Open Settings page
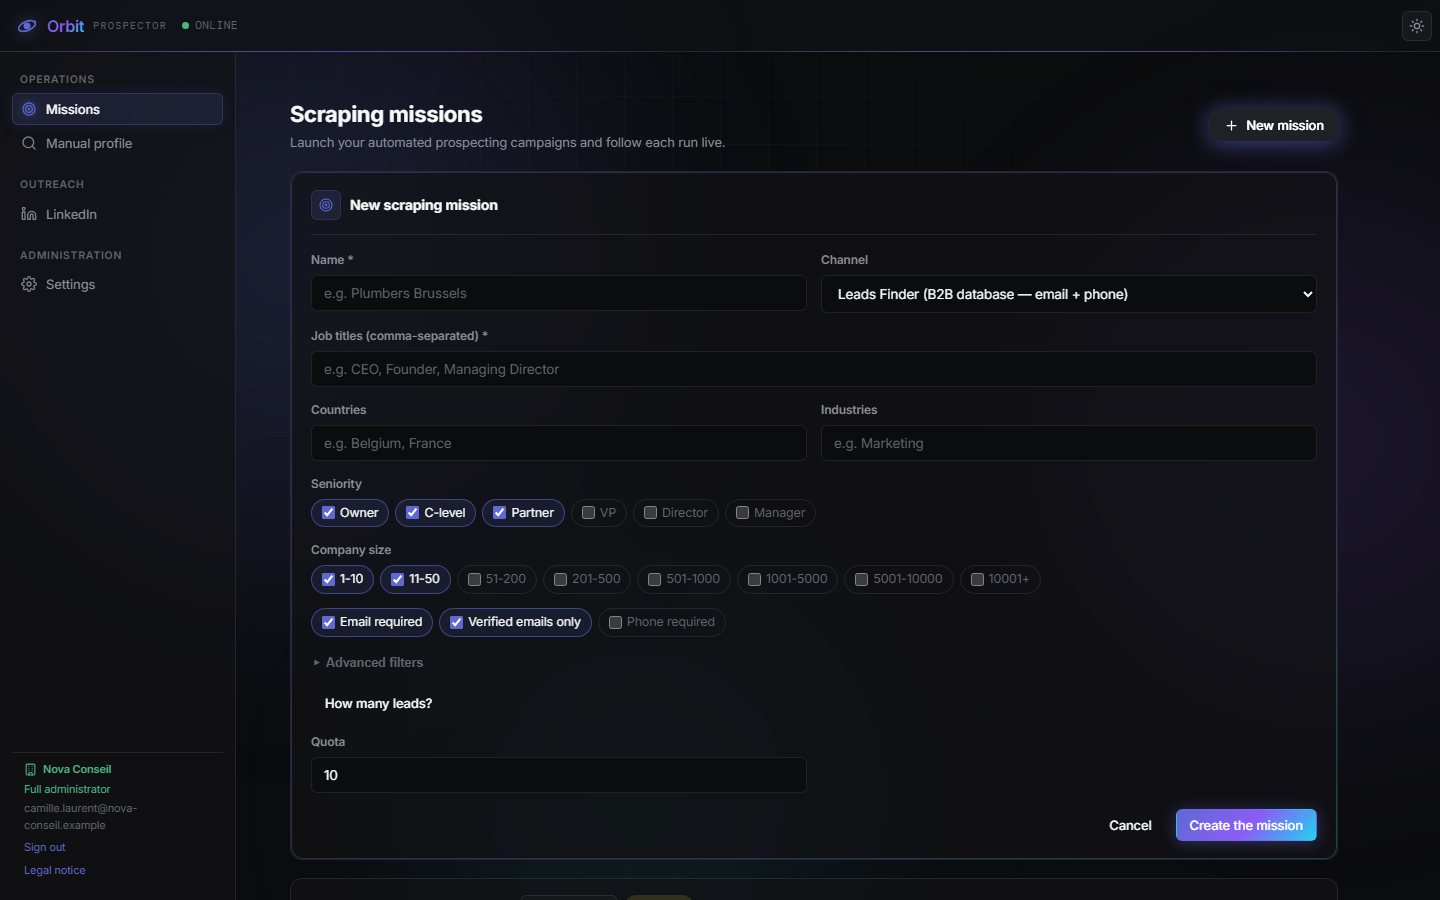The height and width of the screenshot is (900, 1440). (117, 284)
